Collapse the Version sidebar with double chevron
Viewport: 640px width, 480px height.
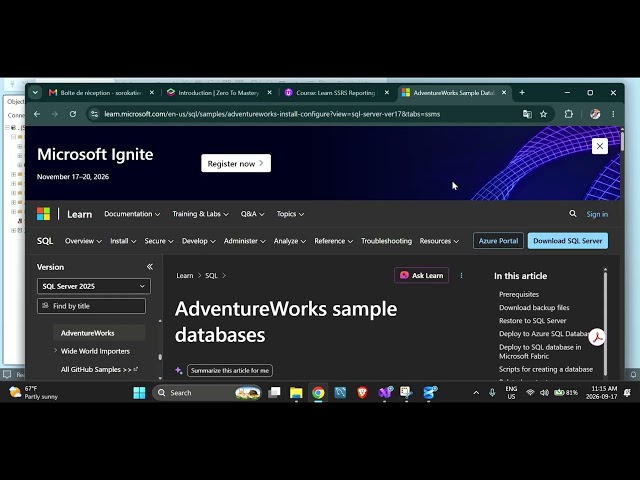click(150, 267)
